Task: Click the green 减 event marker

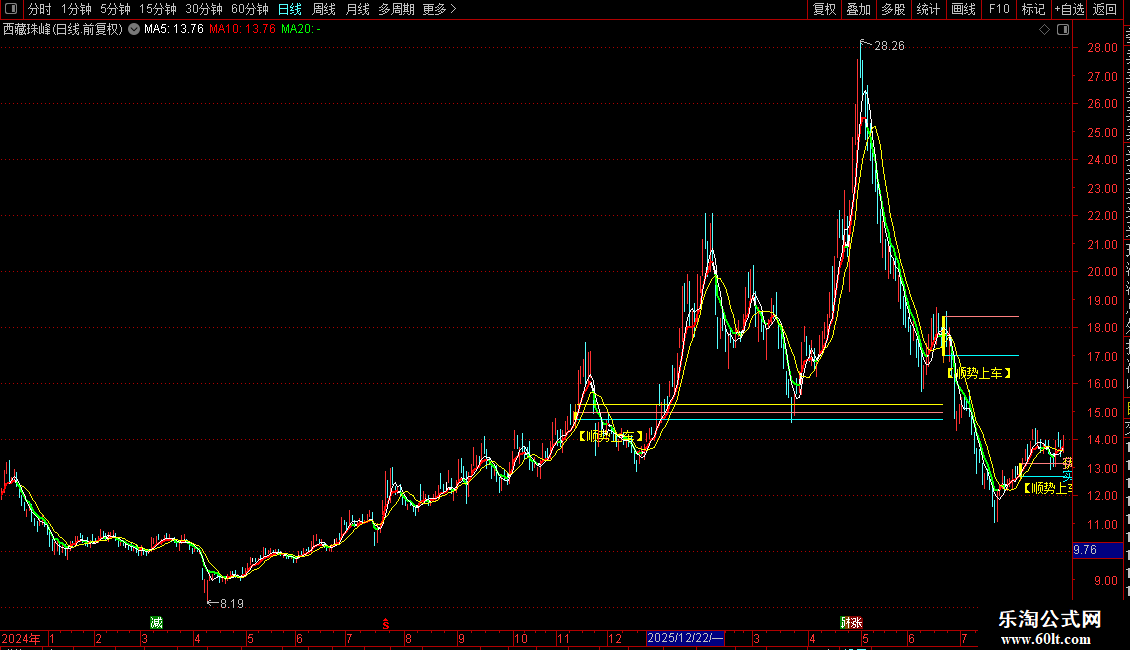Action: pos(156,623)
